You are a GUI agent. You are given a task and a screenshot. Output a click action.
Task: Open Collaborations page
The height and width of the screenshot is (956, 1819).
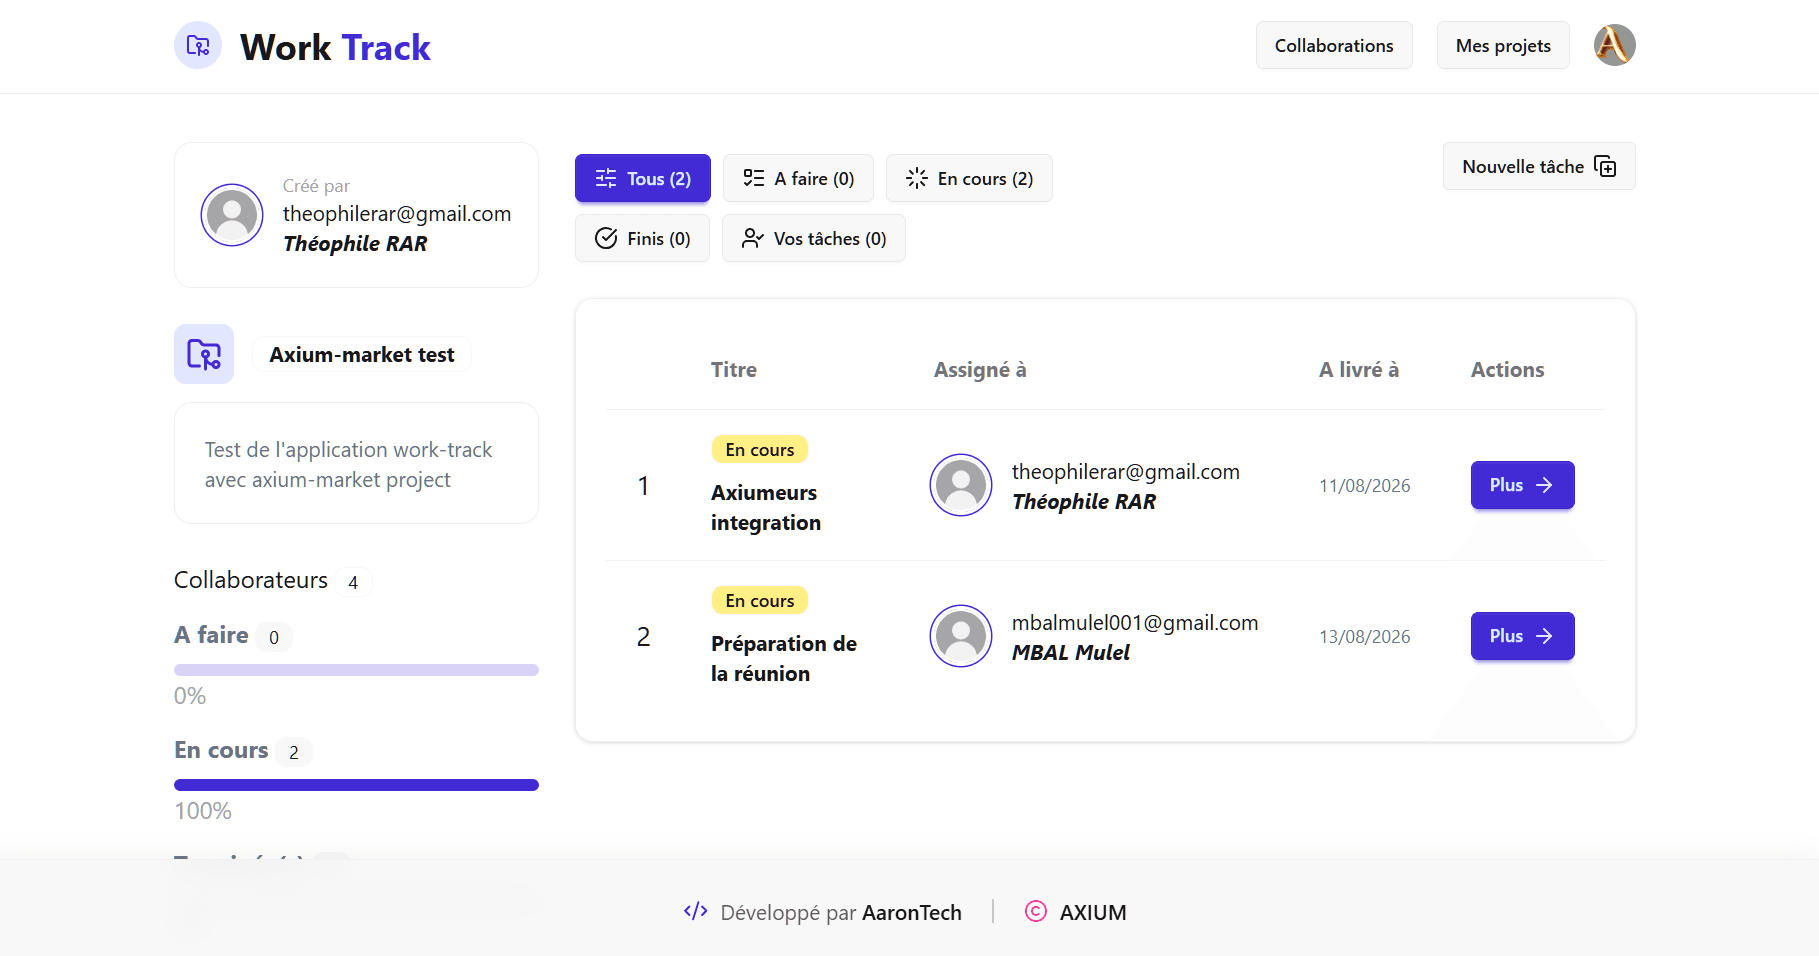(x=1334, y=45)
